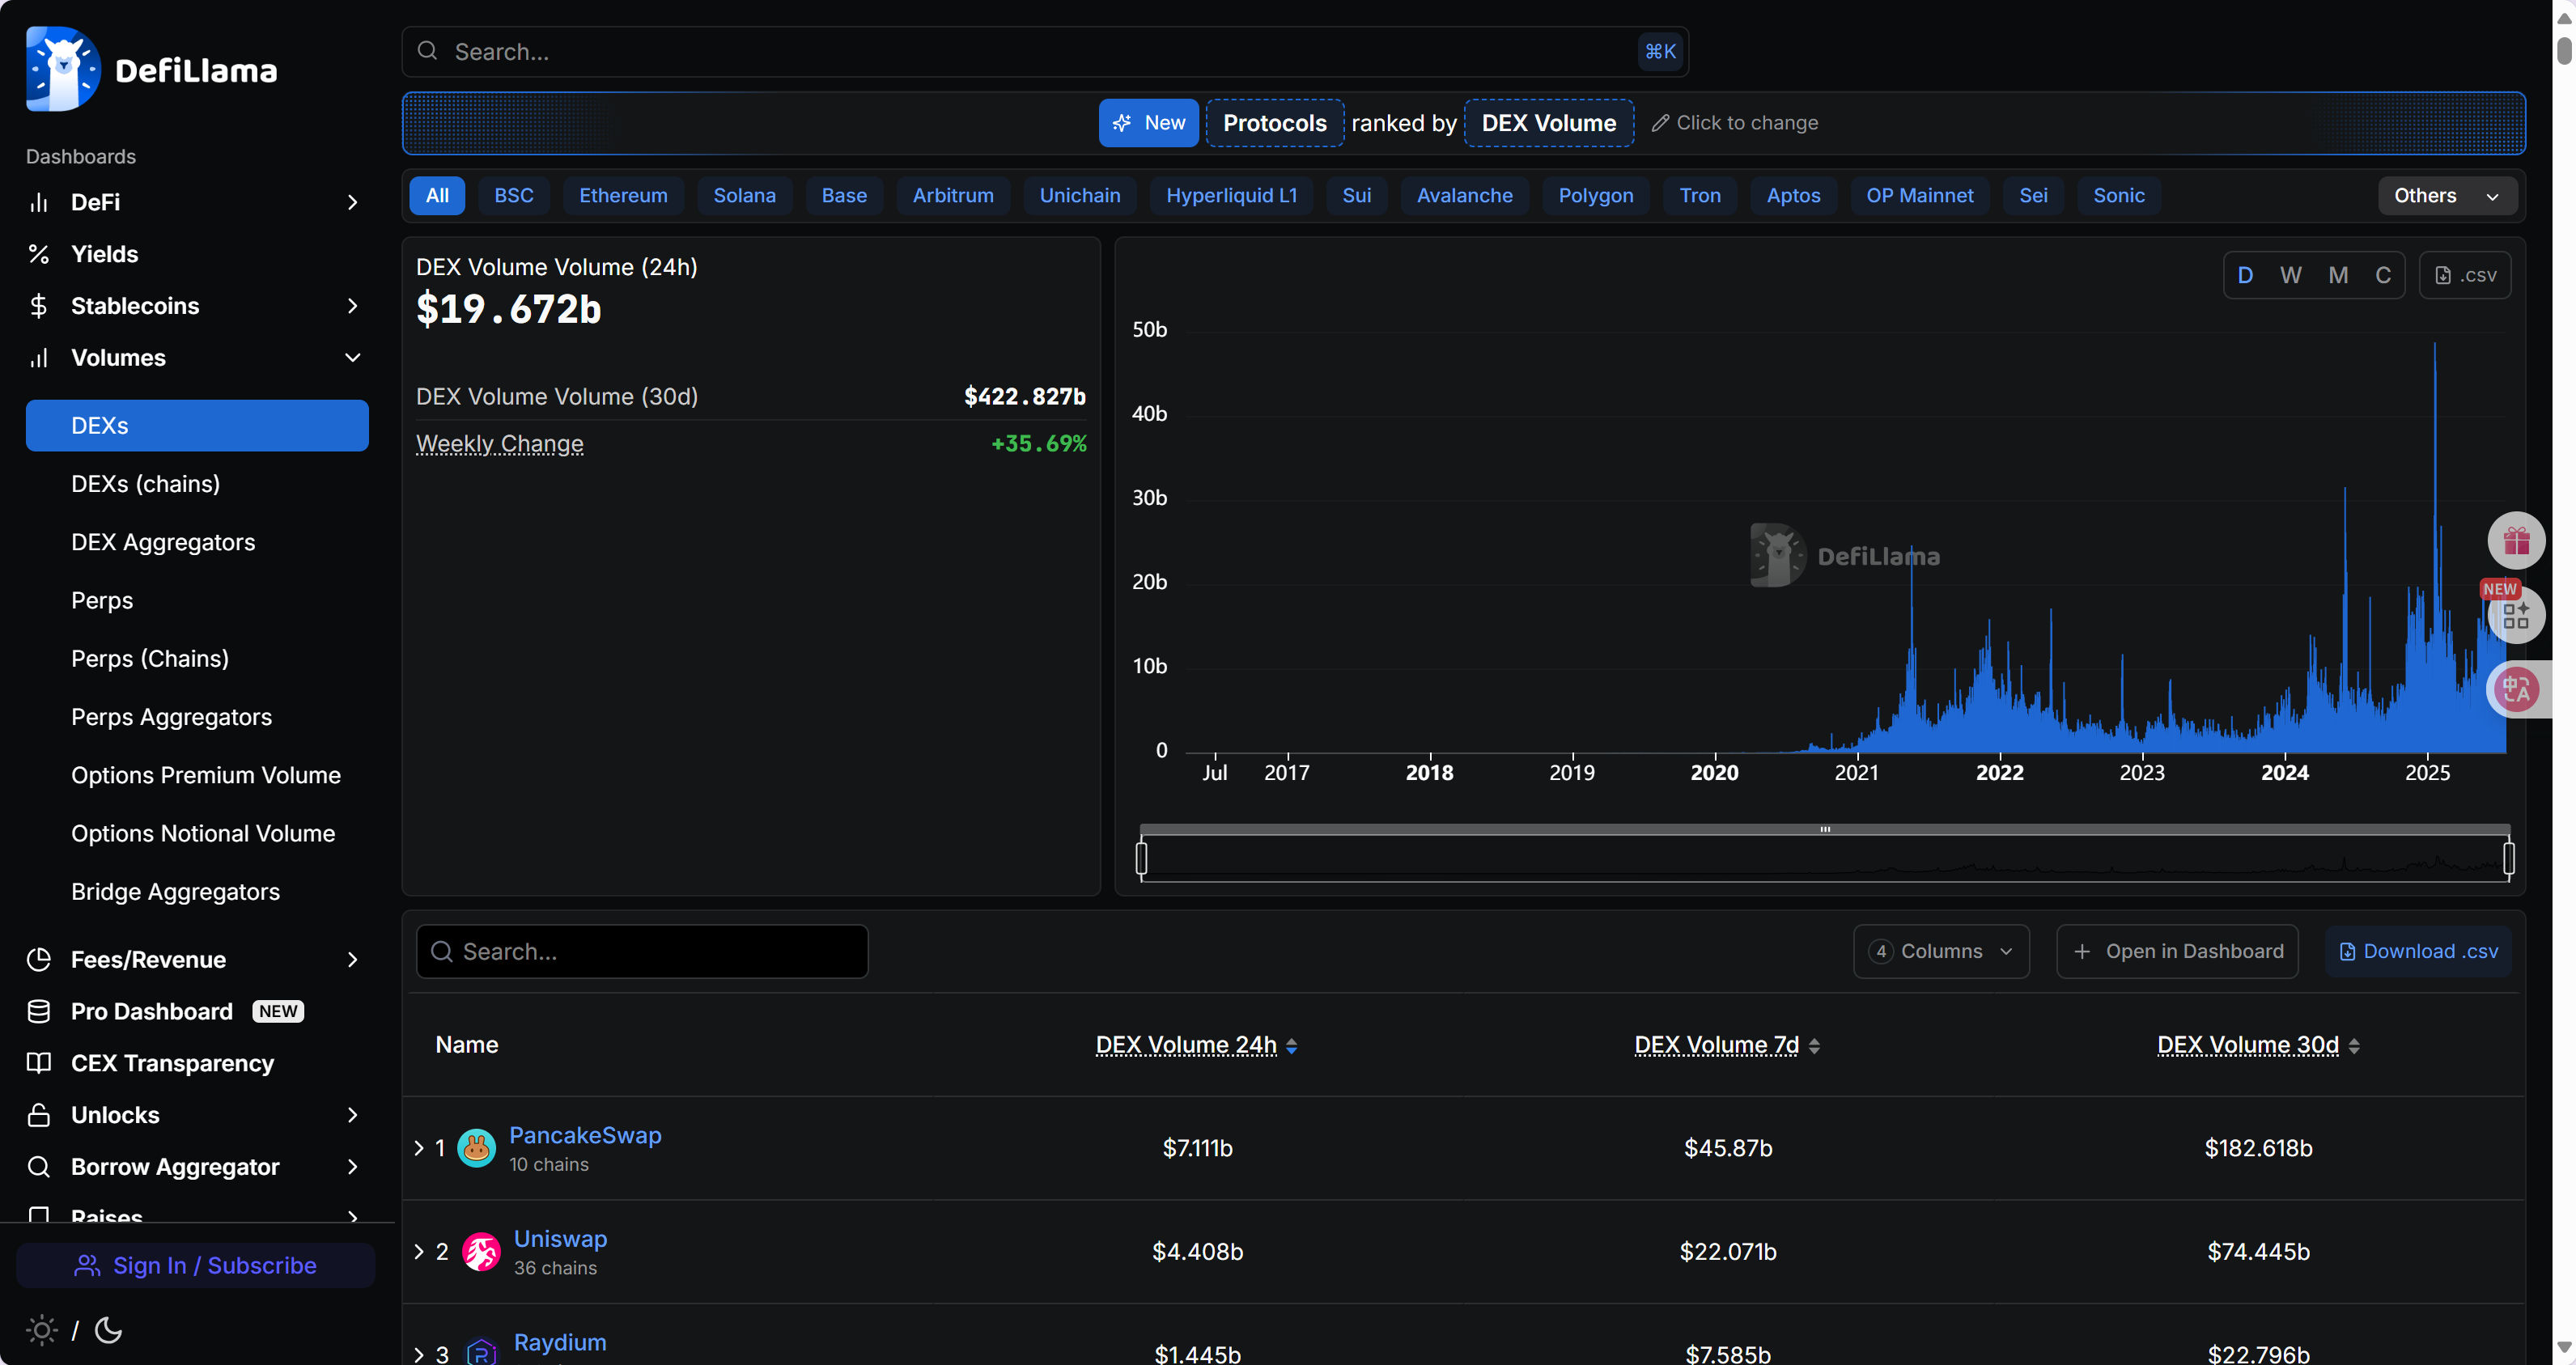Sort by DEX Volume 7d column
The height and width of the screenshot is (1365, 2576).
(x=1727, y=1045)
